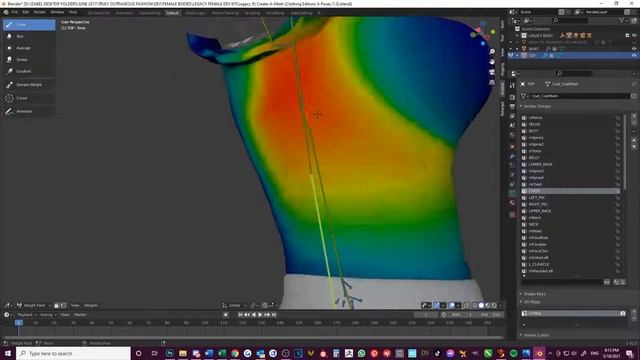The height and width of the screenshot is (360, 640).
Task: Toggle camera view icon in viewport
Action: coord(492,72)
